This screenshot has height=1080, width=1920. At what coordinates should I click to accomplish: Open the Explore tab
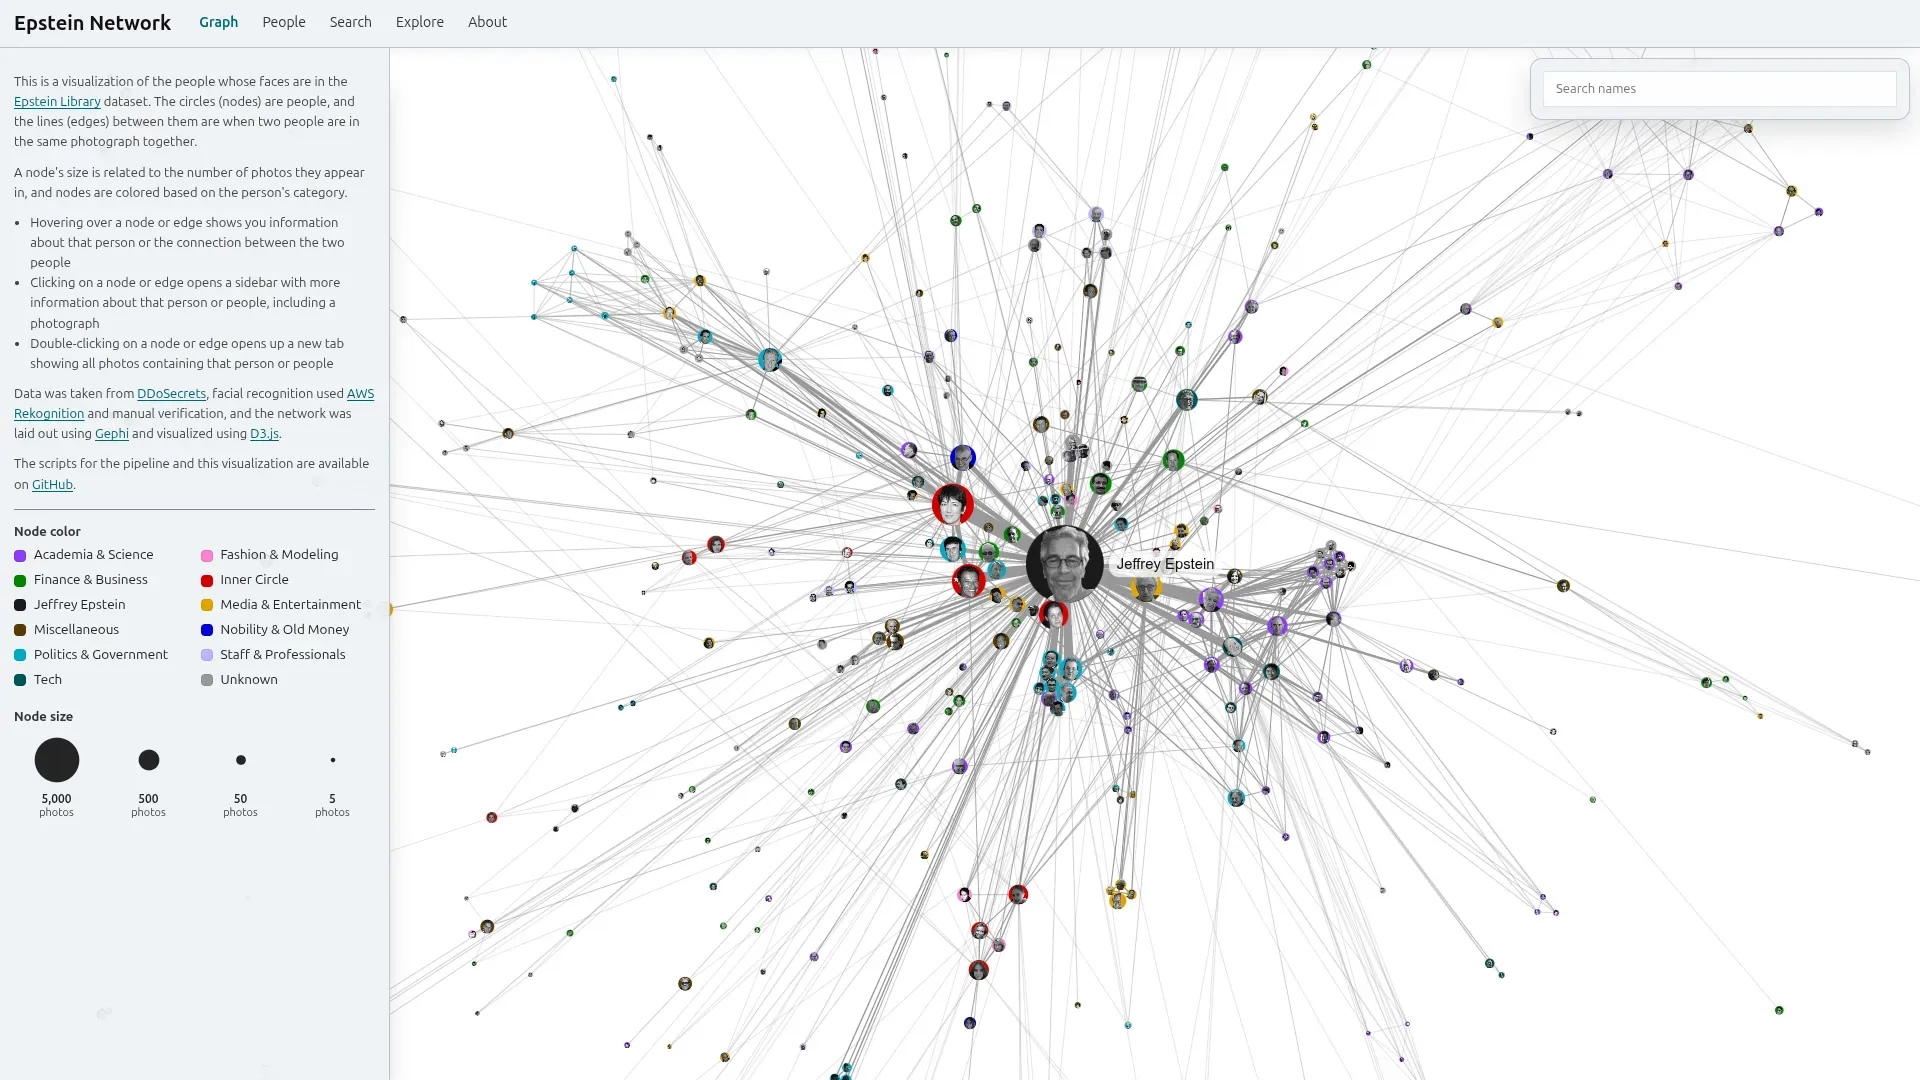(420, 22)
